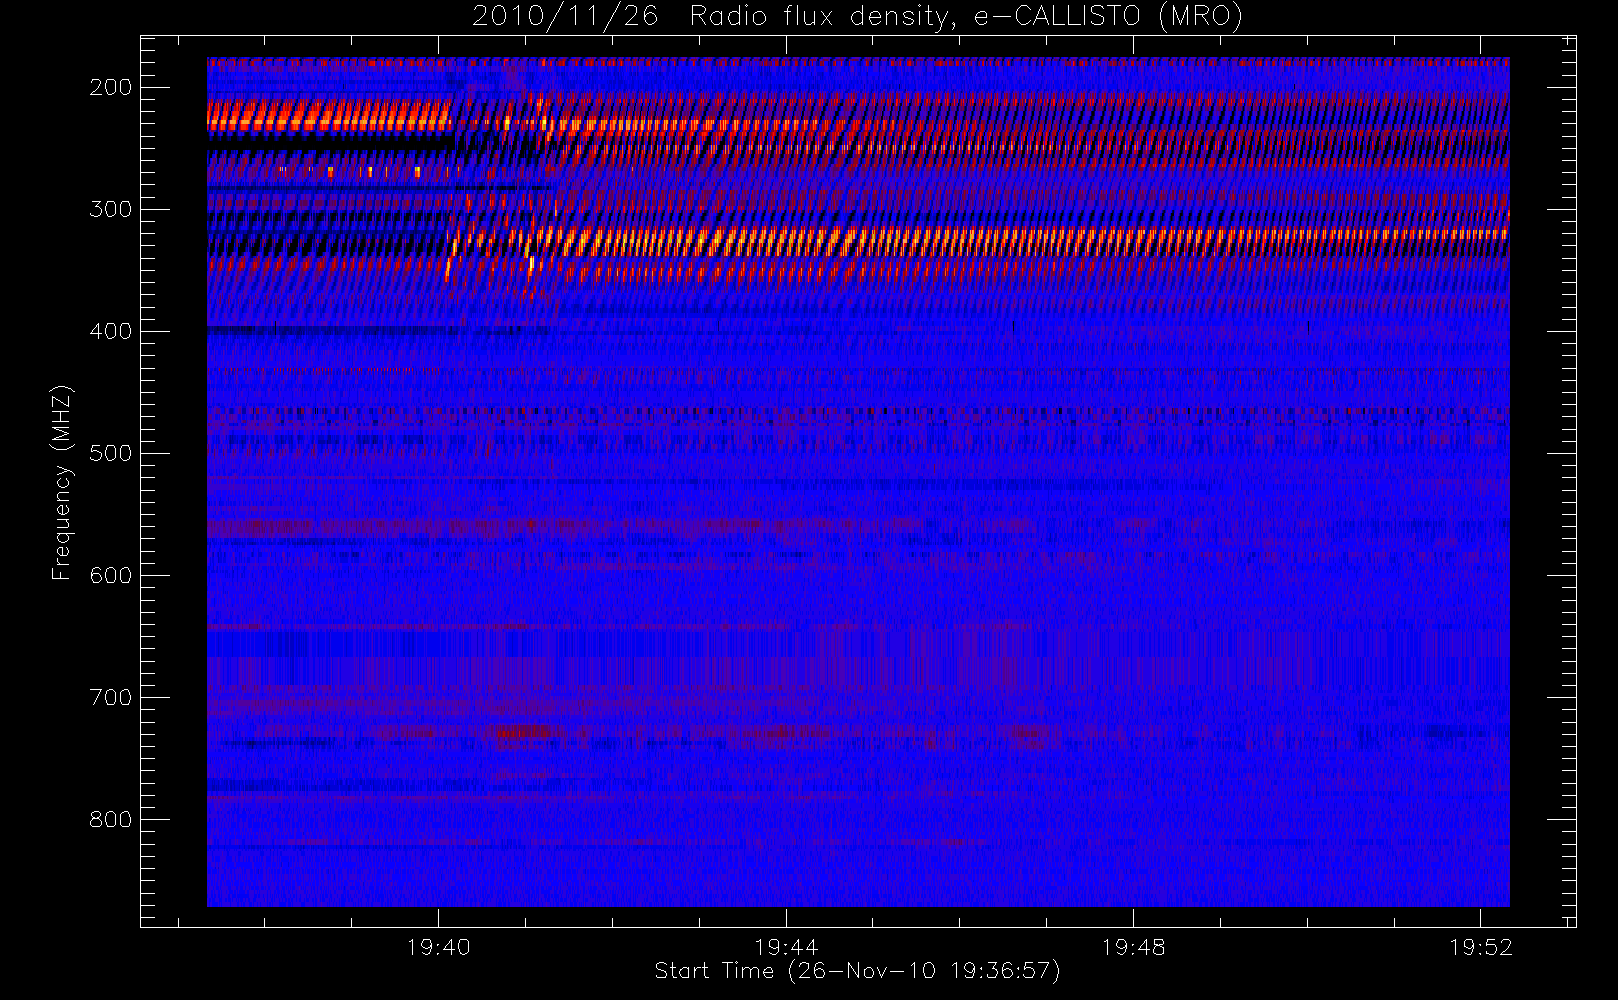This screenshot has height=1000, width=1618.
Task: Click the 600 frequency tick label
Action: click(111, 575)
